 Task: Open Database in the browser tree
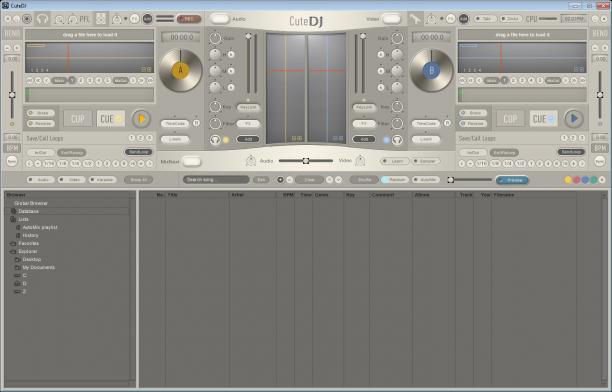tap(28, 211)
